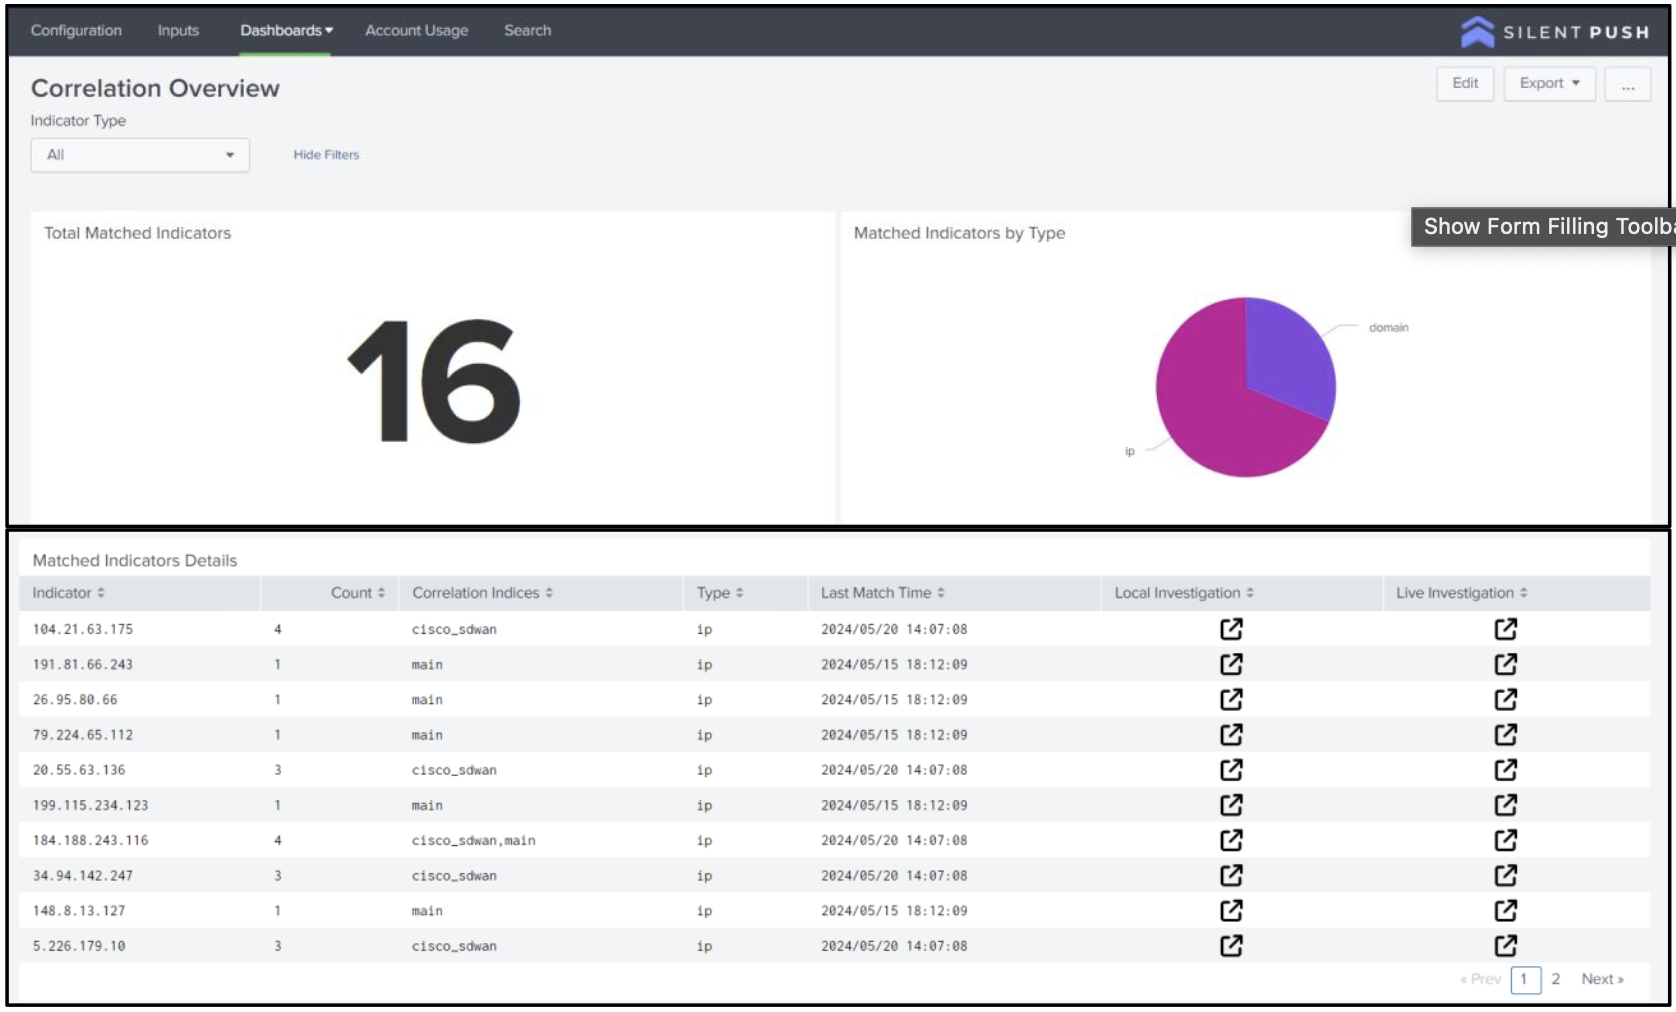
Task: Sort table by Type column
Action: pos(720,593)
